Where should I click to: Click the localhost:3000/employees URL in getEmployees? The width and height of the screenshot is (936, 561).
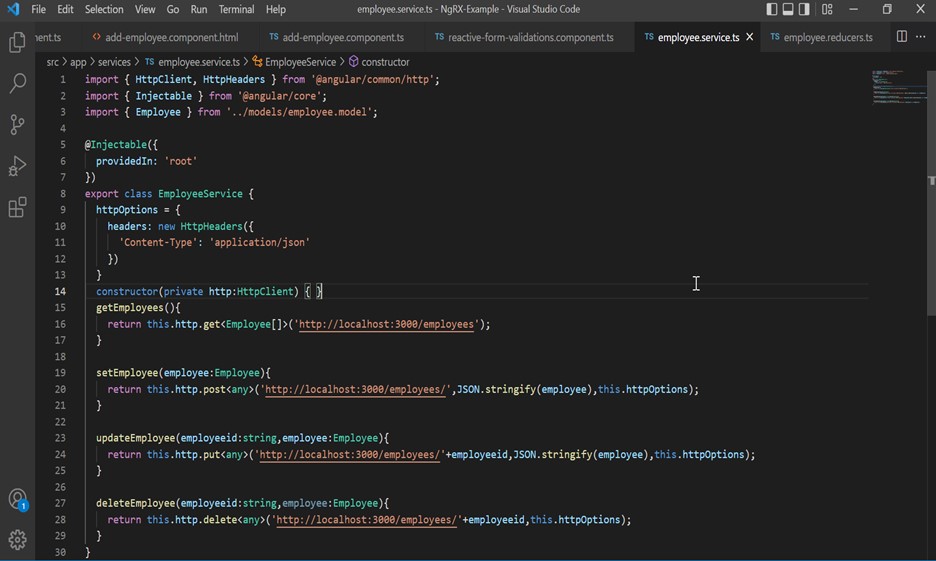pos(386,324)
